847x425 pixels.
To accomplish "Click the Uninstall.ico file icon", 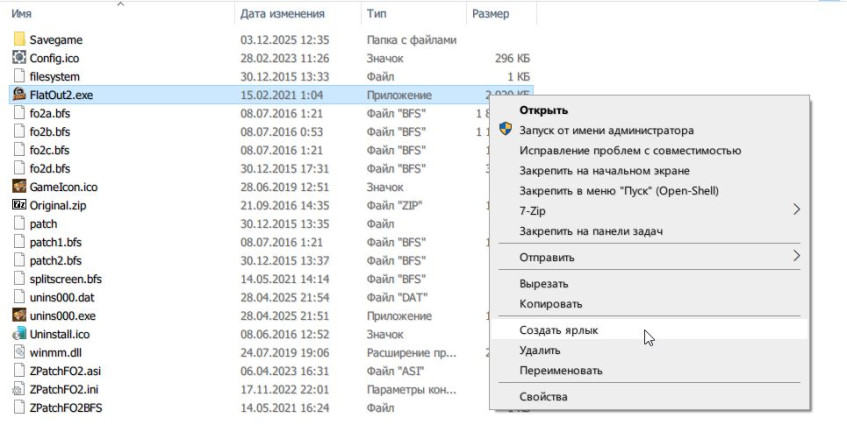I will click(x=19, y=333).
